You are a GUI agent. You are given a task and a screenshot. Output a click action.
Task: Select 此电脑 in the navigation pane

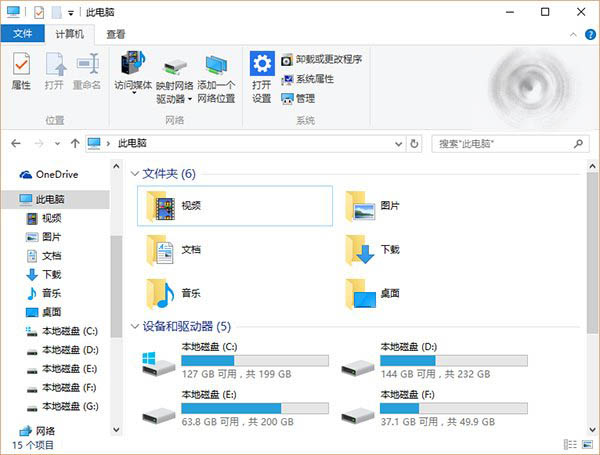pos(56,199)
